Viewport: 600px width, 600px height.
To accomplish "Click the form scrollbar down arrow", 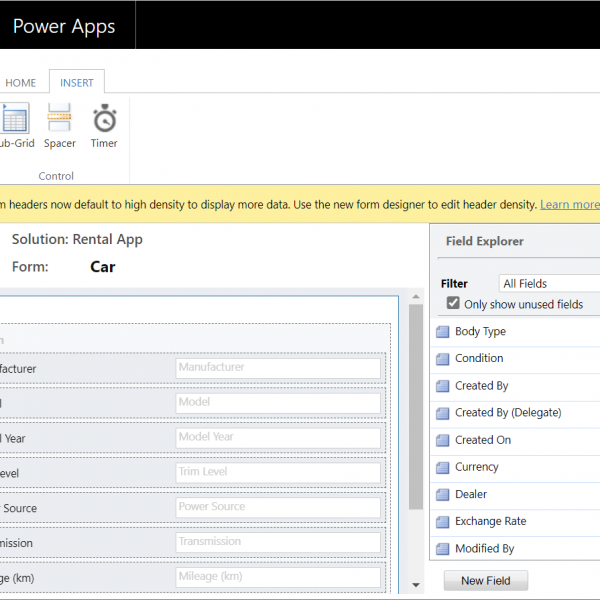I will tap(416, 585).
